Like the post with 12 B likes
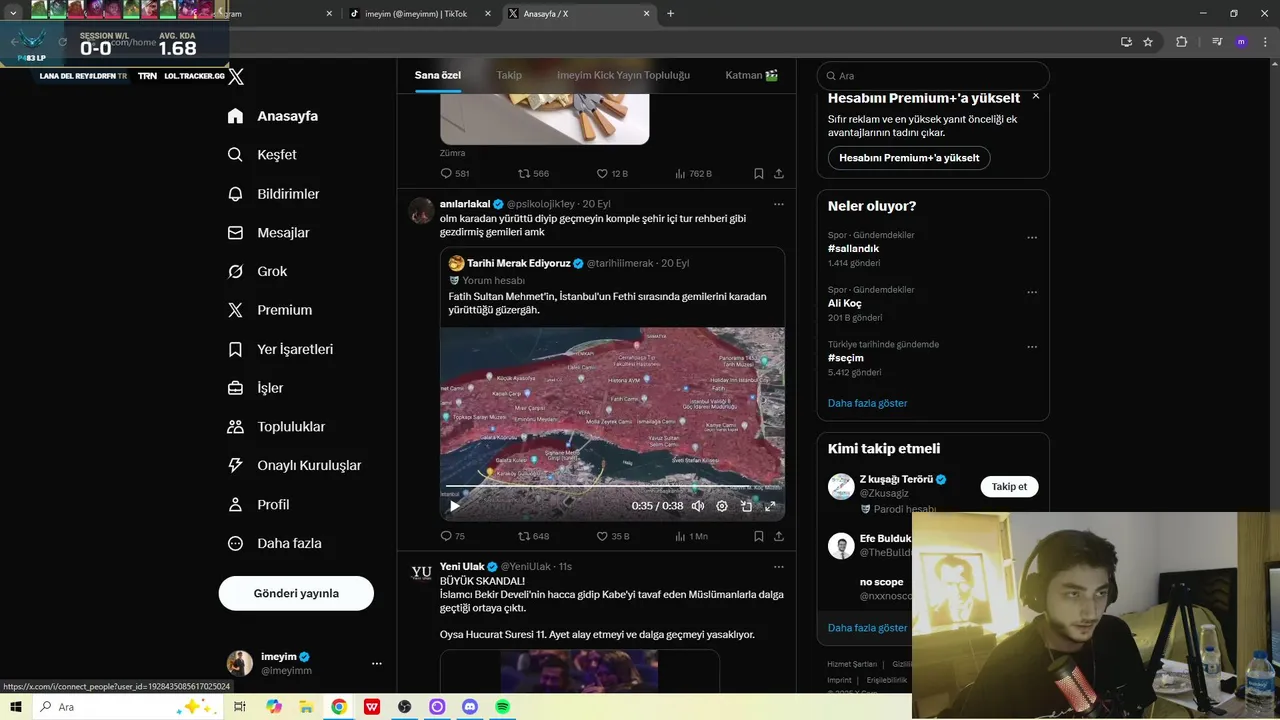The width and height of the screenshot is (1280, 720). pos(612,173)
